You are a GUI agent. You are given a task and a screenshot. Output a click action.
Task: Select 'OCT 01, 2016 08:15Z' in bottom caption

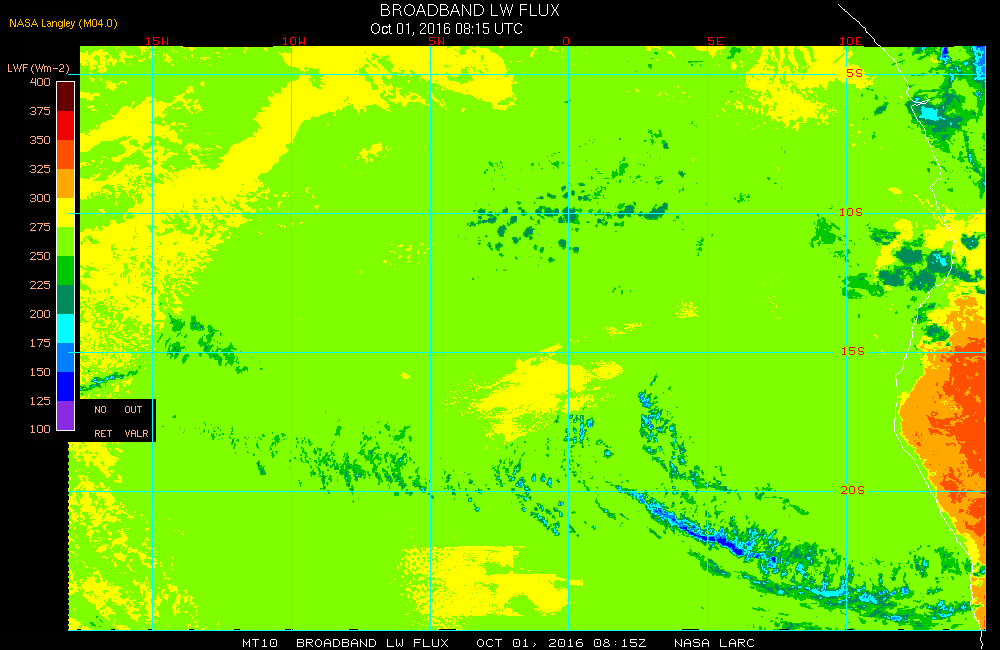561,643
